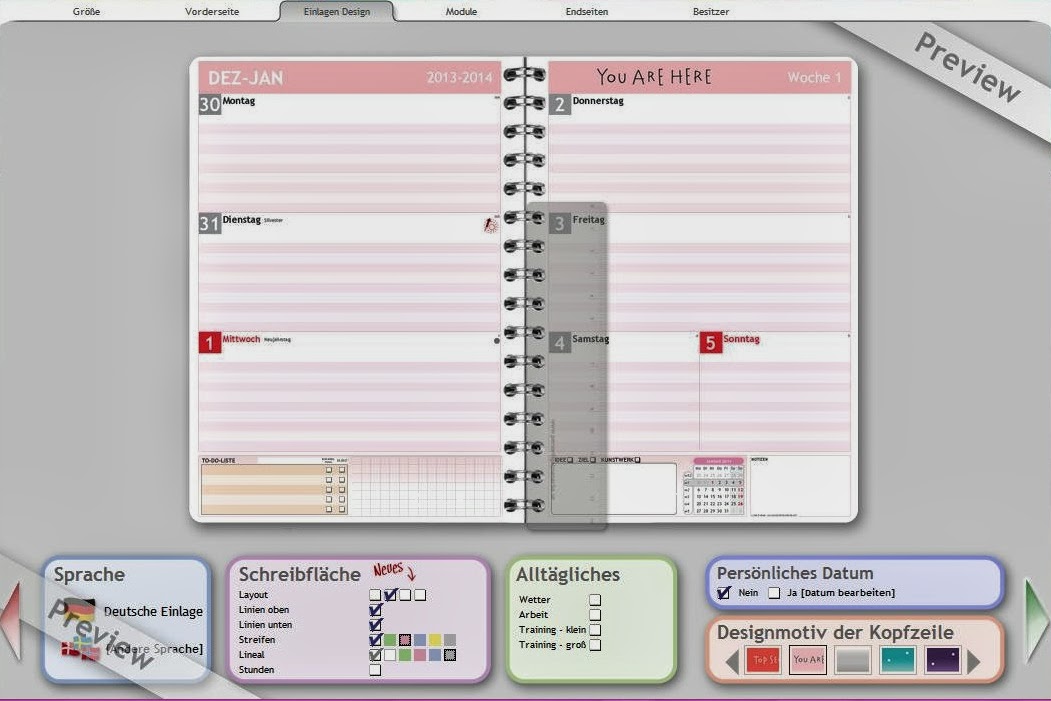Show more header motifs with gray right arrow
The image size is (1051, 701).
coord(974,661)
